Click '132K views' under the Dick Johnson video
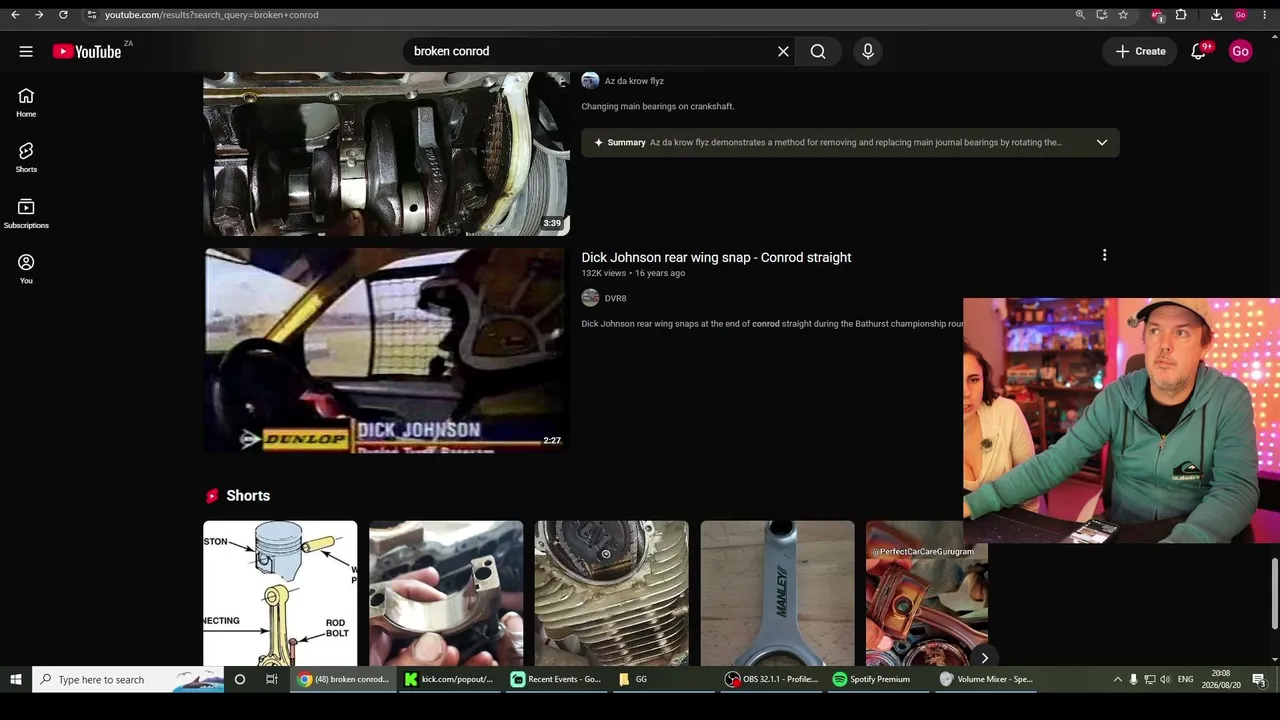This screenshot has width=1280, height=720. click(x=603, y=273)
